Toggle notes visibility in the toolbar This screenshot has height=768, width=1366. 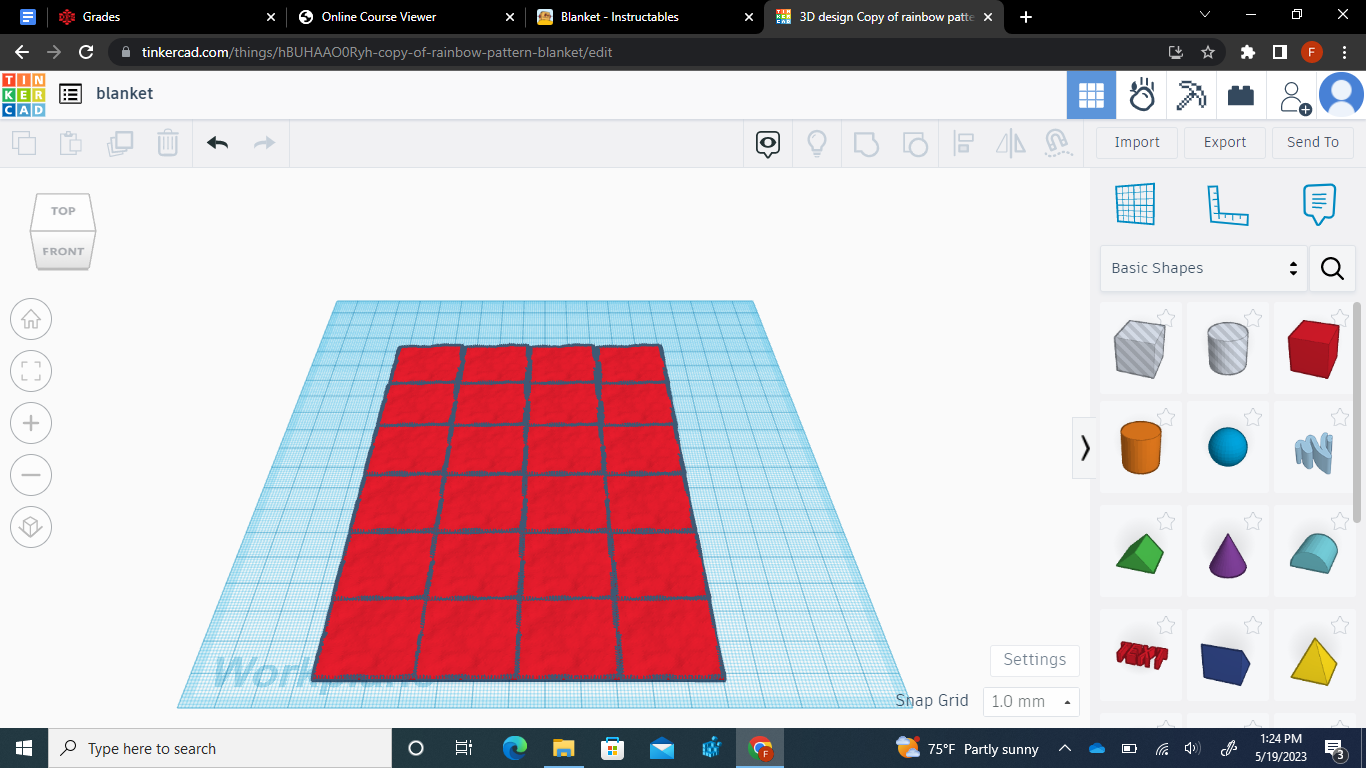(x=766, y=143)
